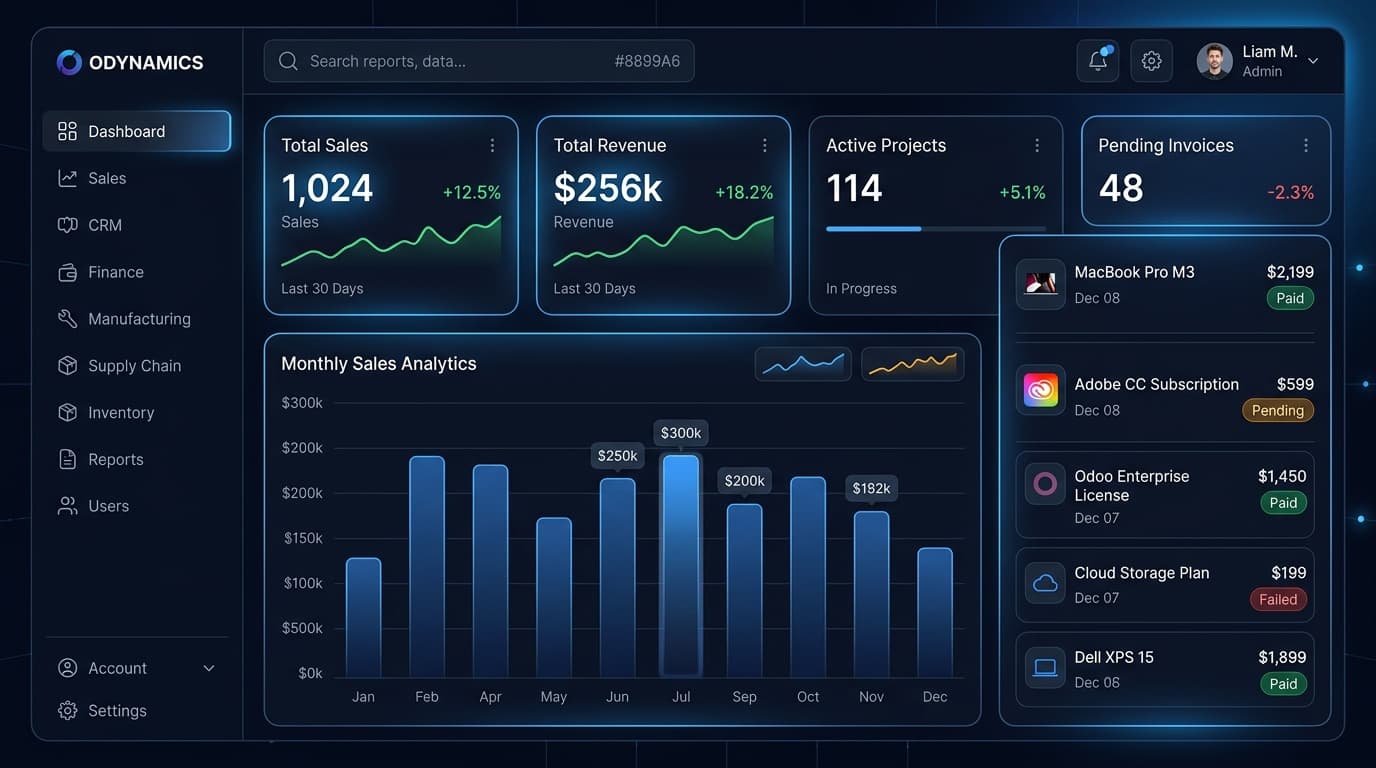Click the Users people icon

tap(67, 506)
